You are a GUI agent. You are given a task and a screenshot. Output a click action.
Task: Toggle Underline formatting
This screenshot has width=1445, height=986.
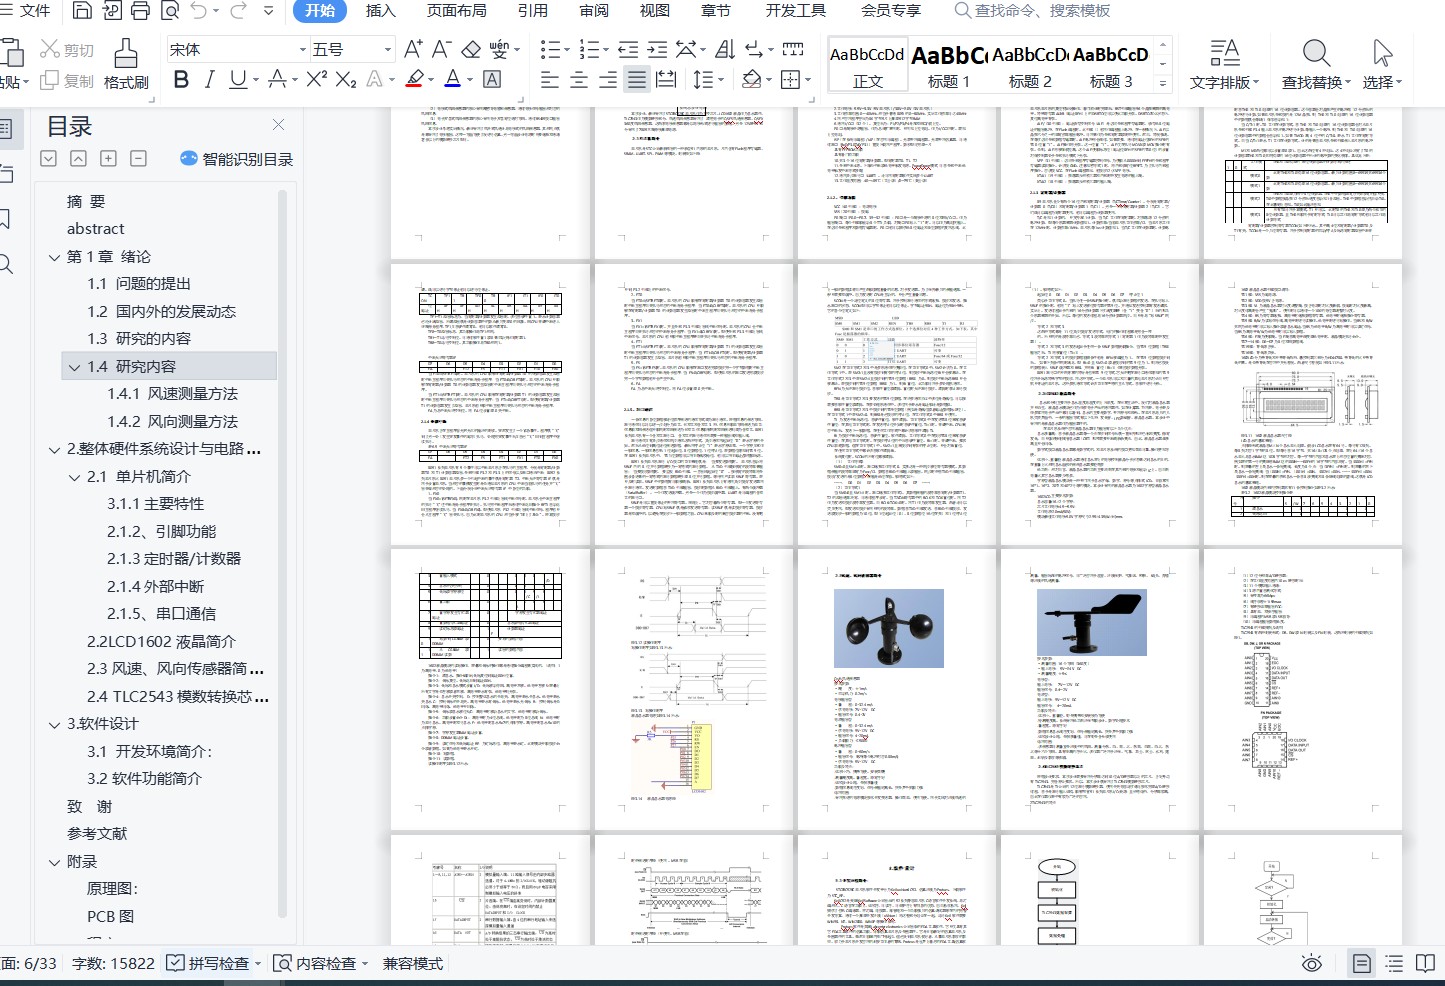[x=237, y=79]
